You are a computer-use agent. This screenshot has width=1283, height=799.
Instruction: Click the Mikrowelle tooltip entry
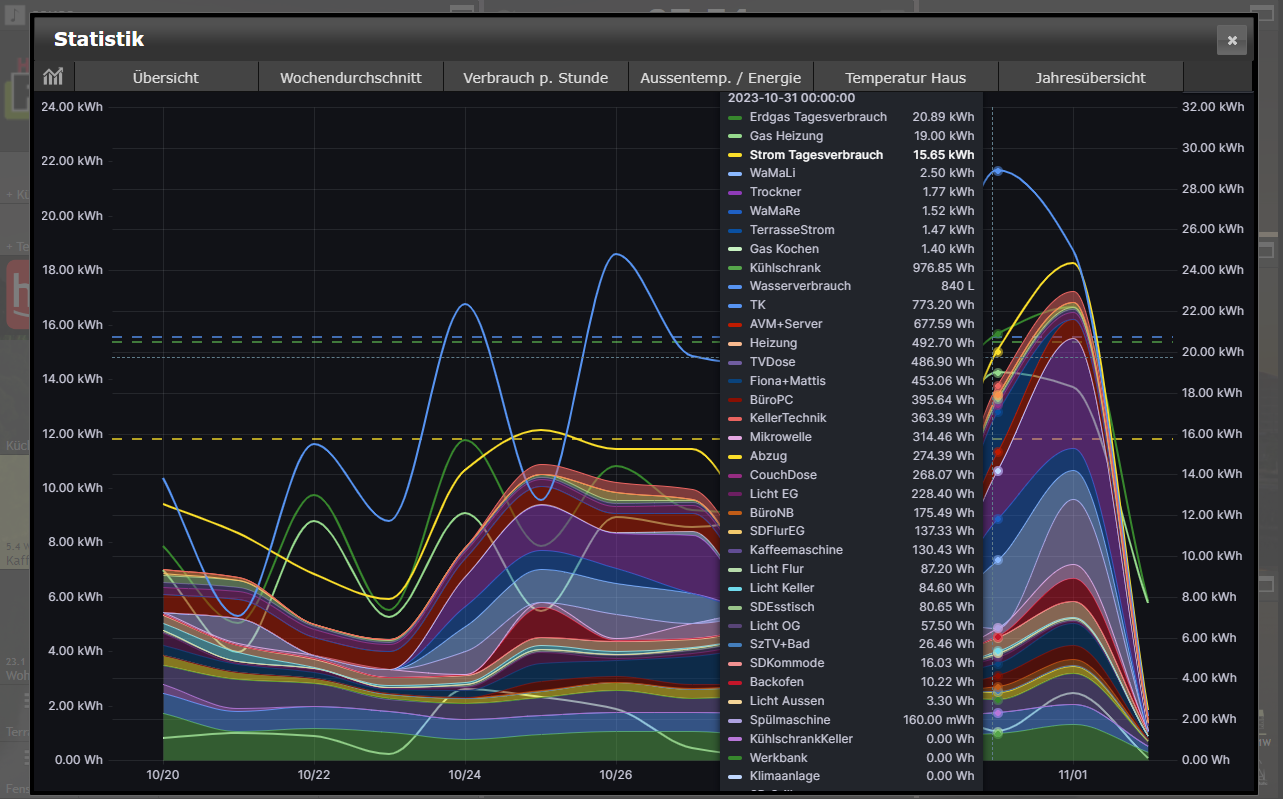pyautogui.click(x=851, y=437)
